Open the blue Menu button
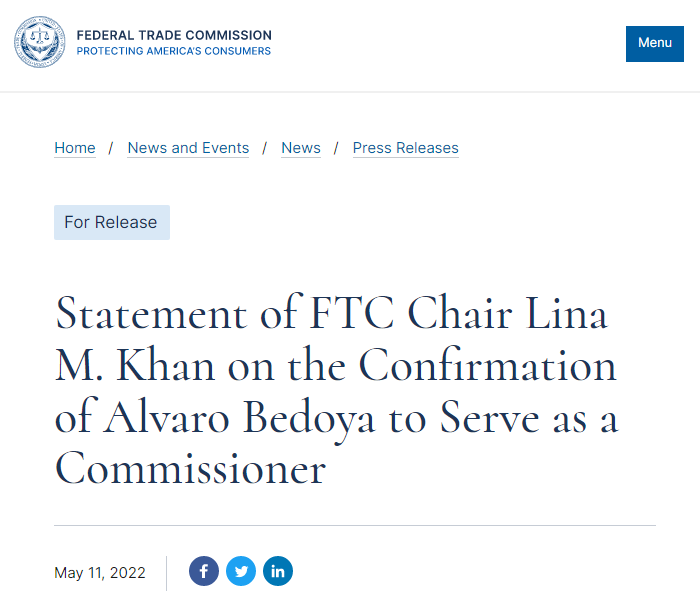Screen dimensions: 700x610 pos(655,43)
